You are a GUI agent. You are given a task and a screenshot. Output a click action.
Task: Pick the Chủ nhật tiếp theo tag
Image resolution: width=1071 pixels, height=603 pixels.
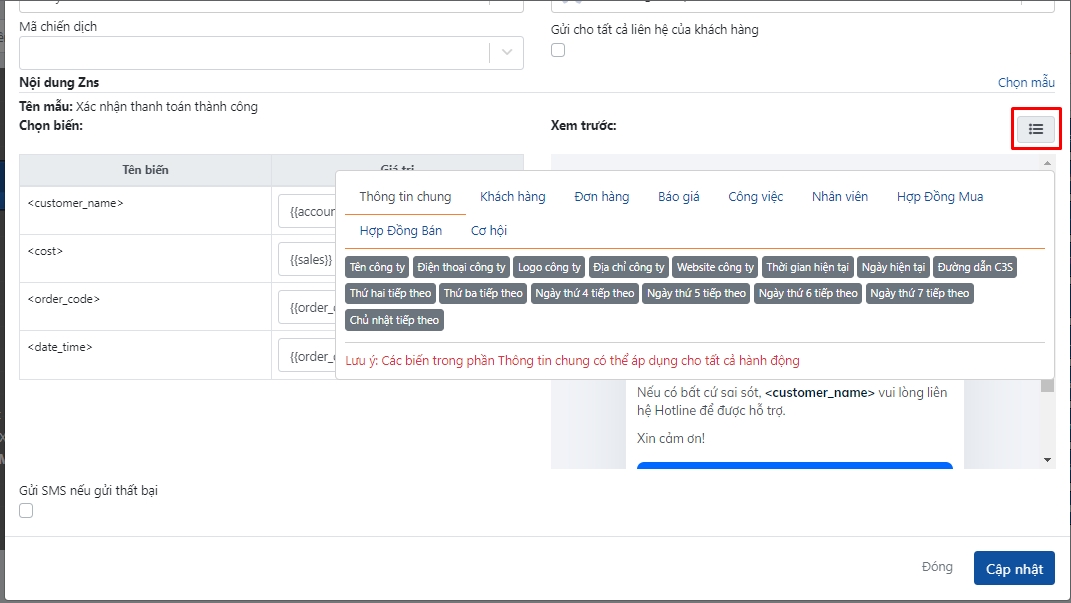[394, 320]
